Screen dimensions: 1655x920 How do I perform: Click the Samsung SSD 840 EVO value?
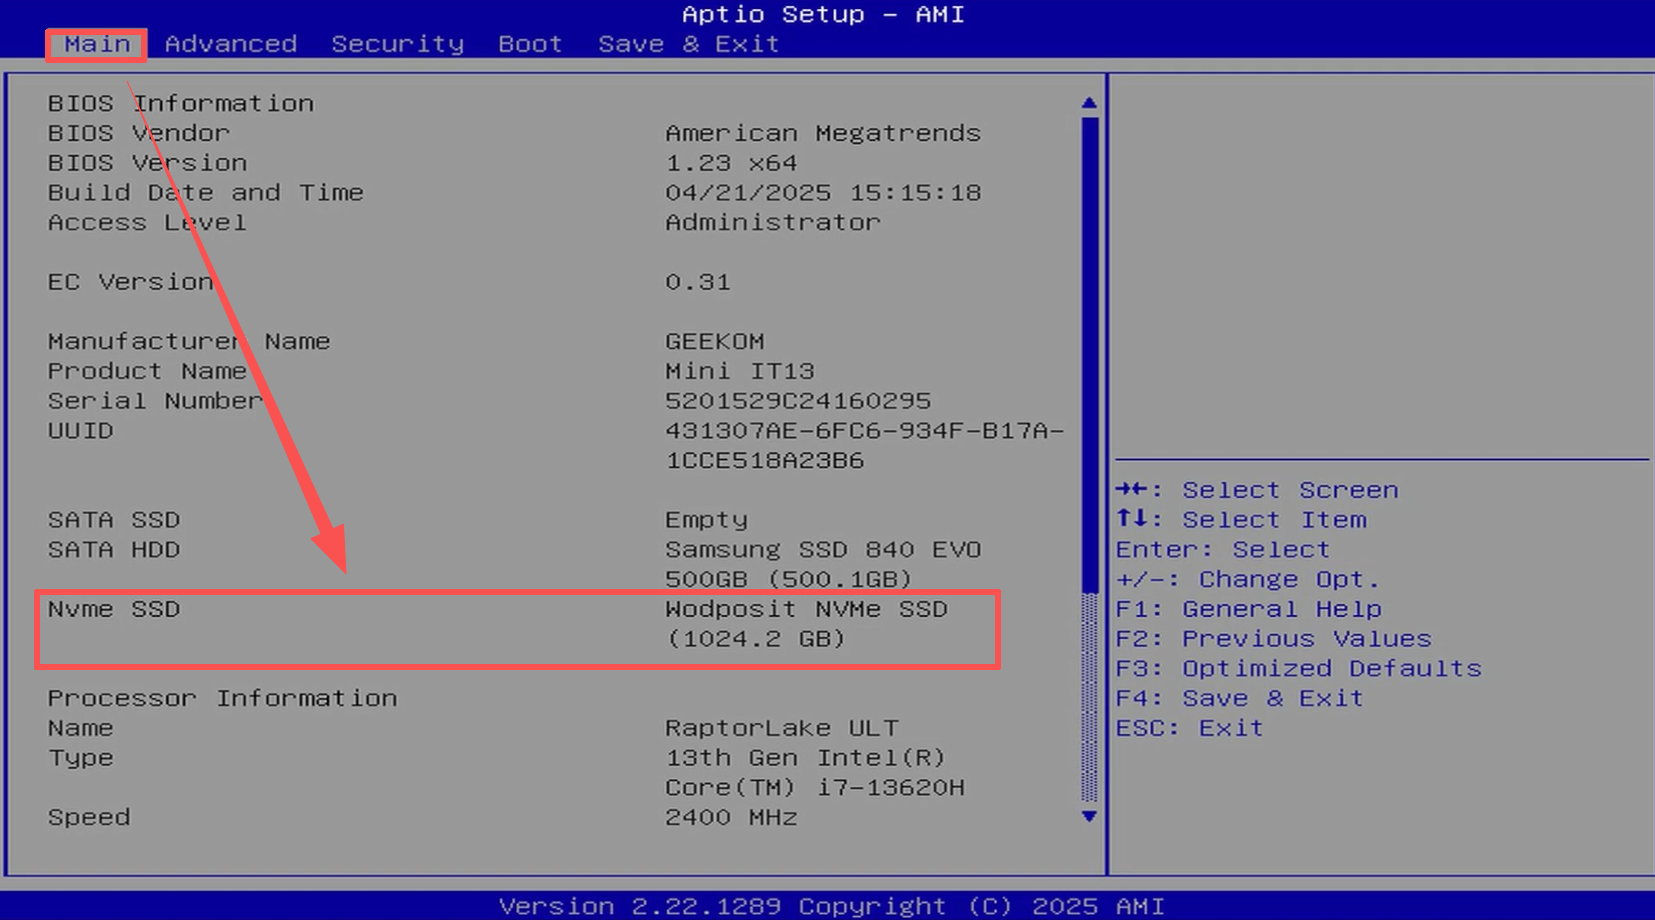pos(823,549)
